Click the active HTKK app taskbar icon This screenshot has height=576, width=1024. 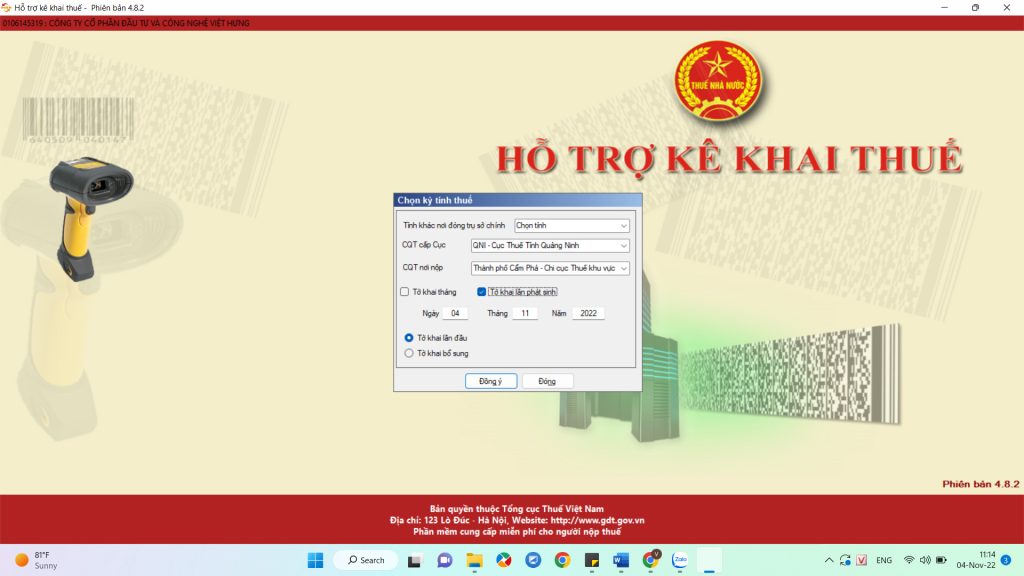(x=709, y=560)
